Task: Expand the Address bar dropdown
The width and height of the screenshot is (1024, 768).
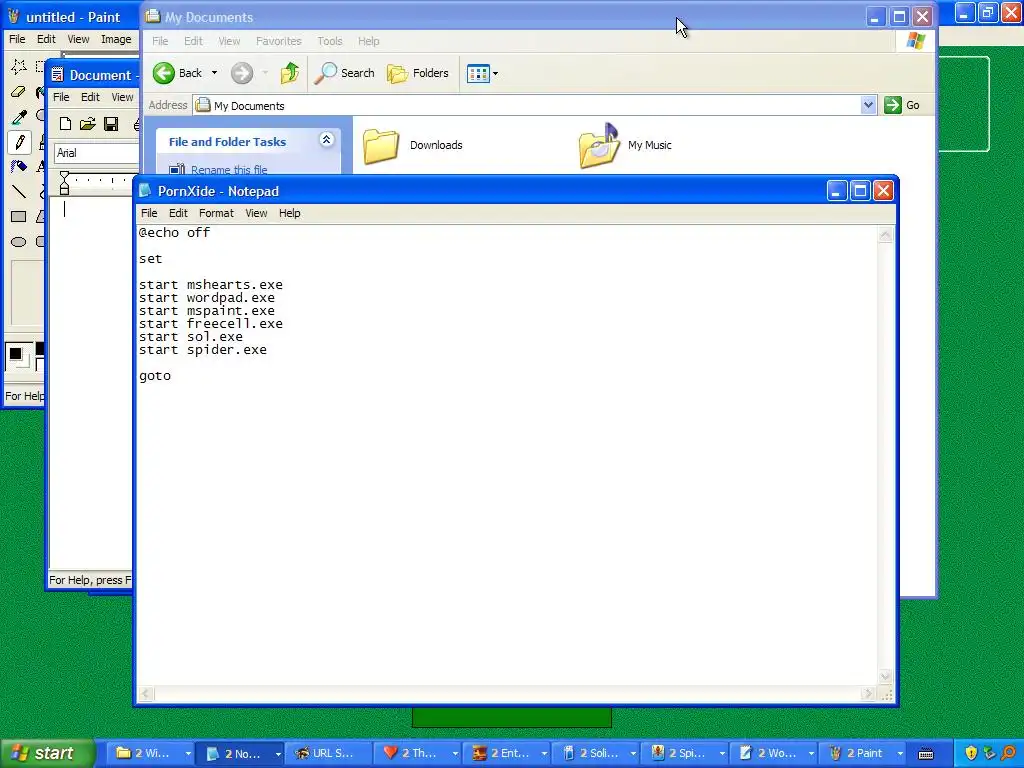Action: click(x=868, y=105)
